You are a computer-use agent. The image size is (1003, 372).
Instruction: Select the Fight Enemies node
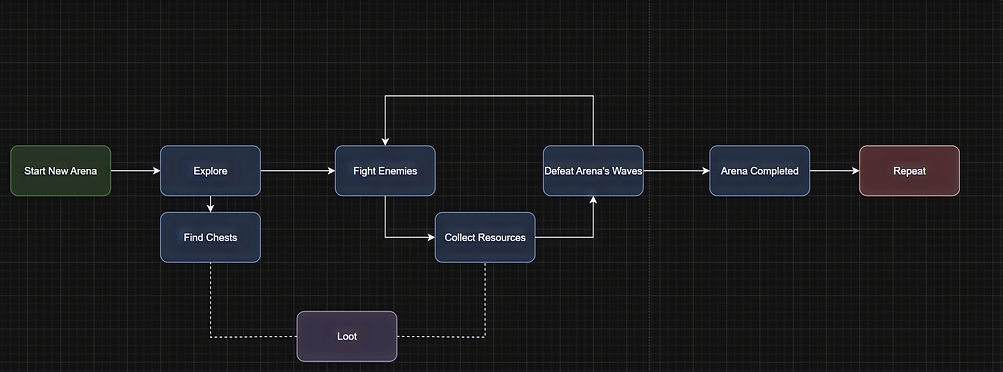pyautogui.click(x=385, y=171)
